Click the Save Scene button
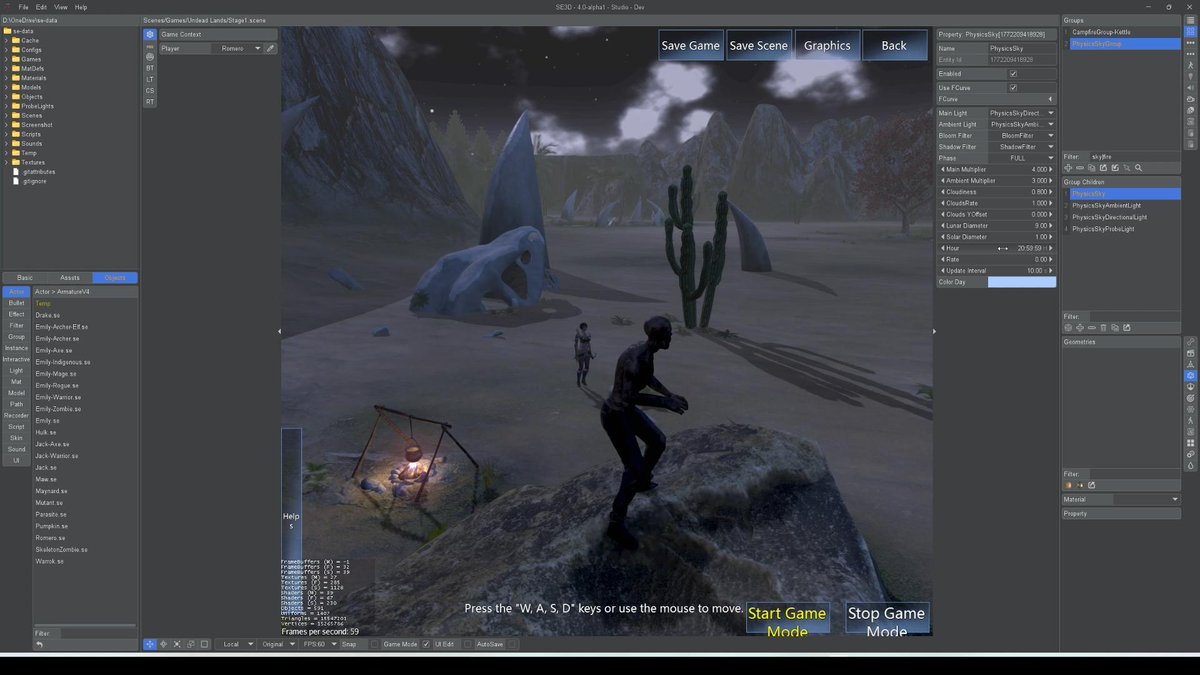The height and width of the screenshot is (675, 1200). coord(758,45)
